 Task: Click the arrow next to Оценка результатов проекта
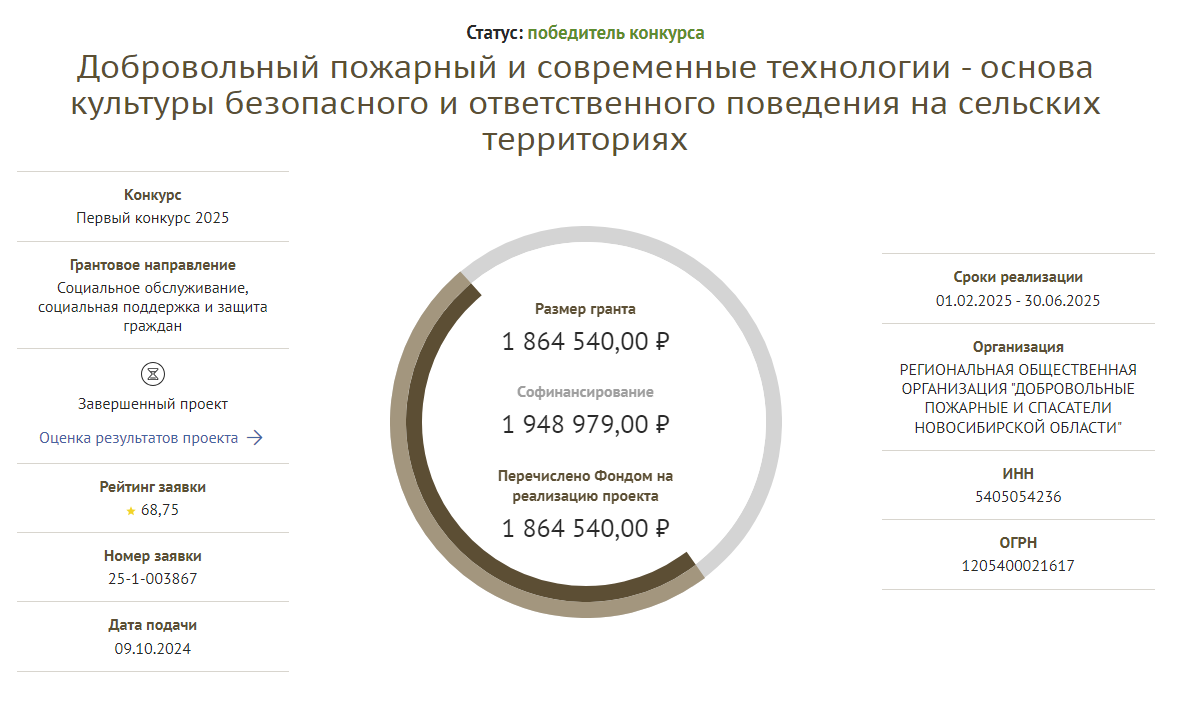[x=255, y=438]
